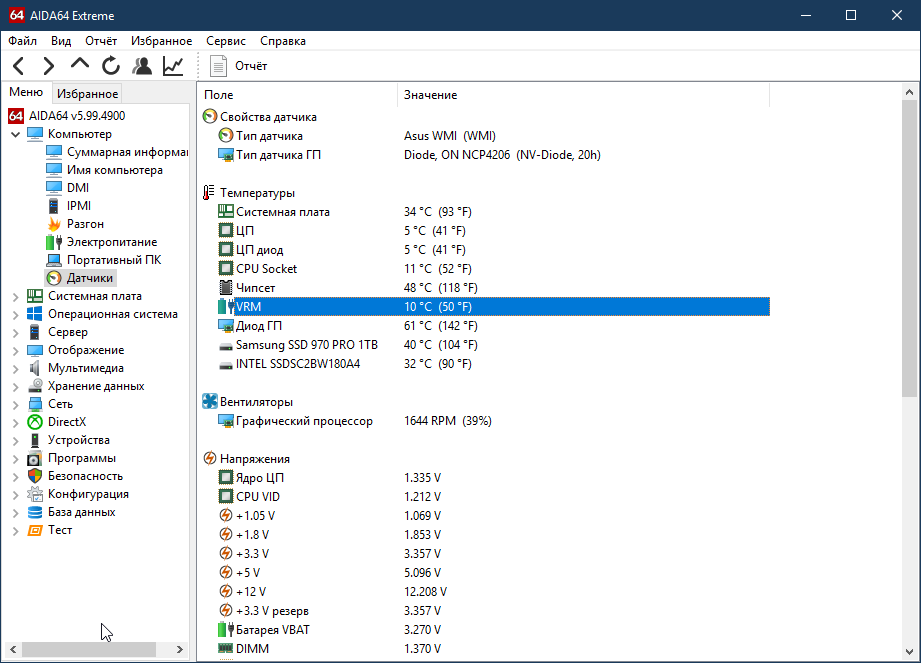This screenshot has width=921, height=663.
Task: Click the Конфигурация gear icon
Action: (35, 494)
